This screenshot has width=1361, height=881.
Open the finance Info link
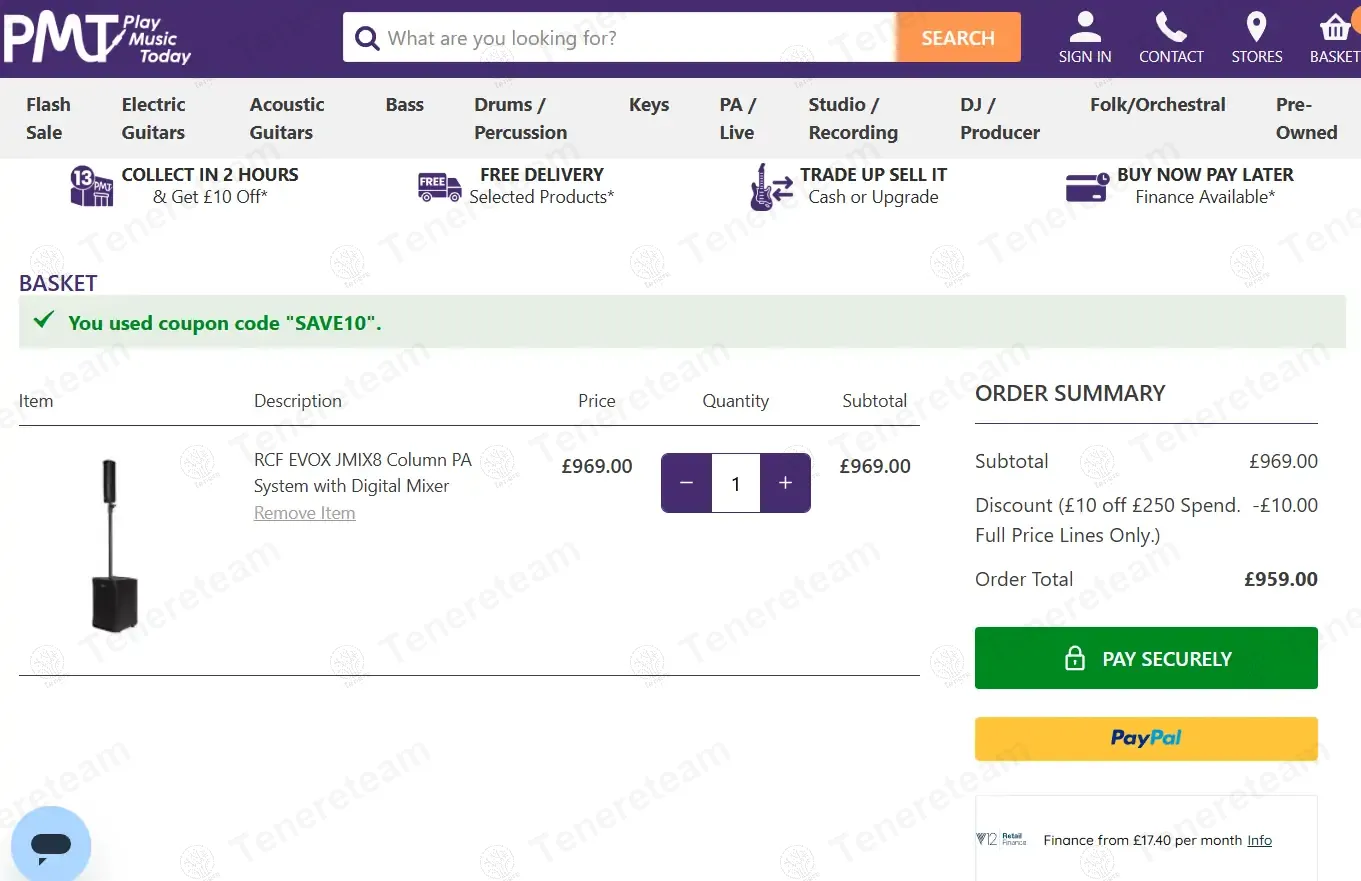click(x=1260, y=840)
